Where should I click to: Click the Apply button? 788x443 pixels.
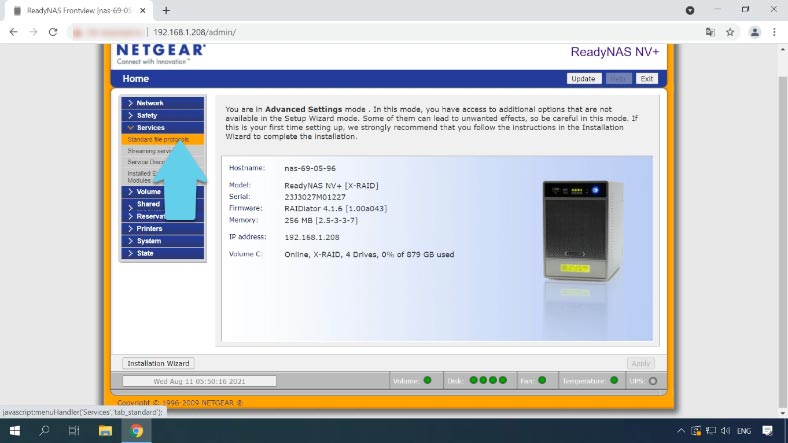click(x=641, y=363)
